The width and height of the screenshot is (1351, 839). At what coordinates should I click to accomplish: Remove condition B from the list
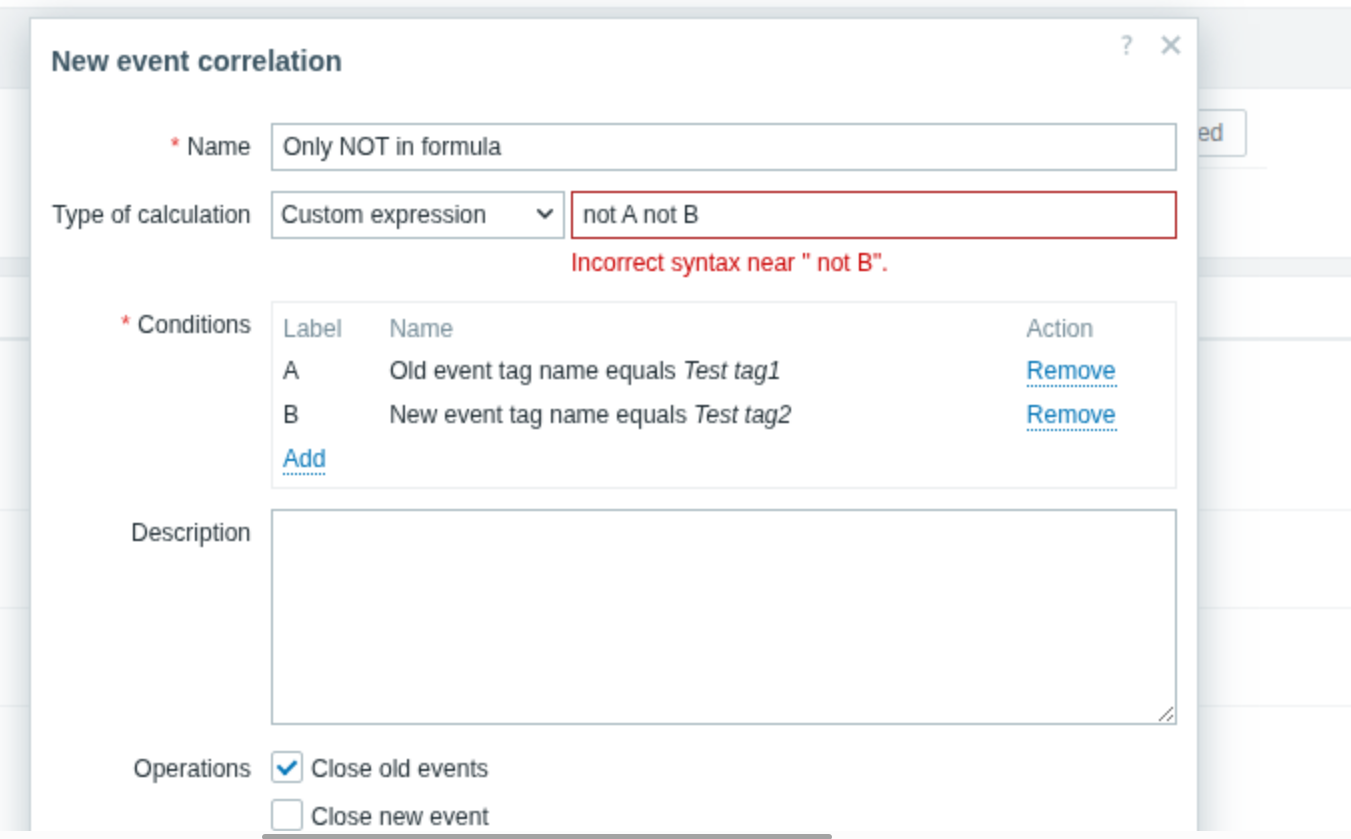point(1070,415)
